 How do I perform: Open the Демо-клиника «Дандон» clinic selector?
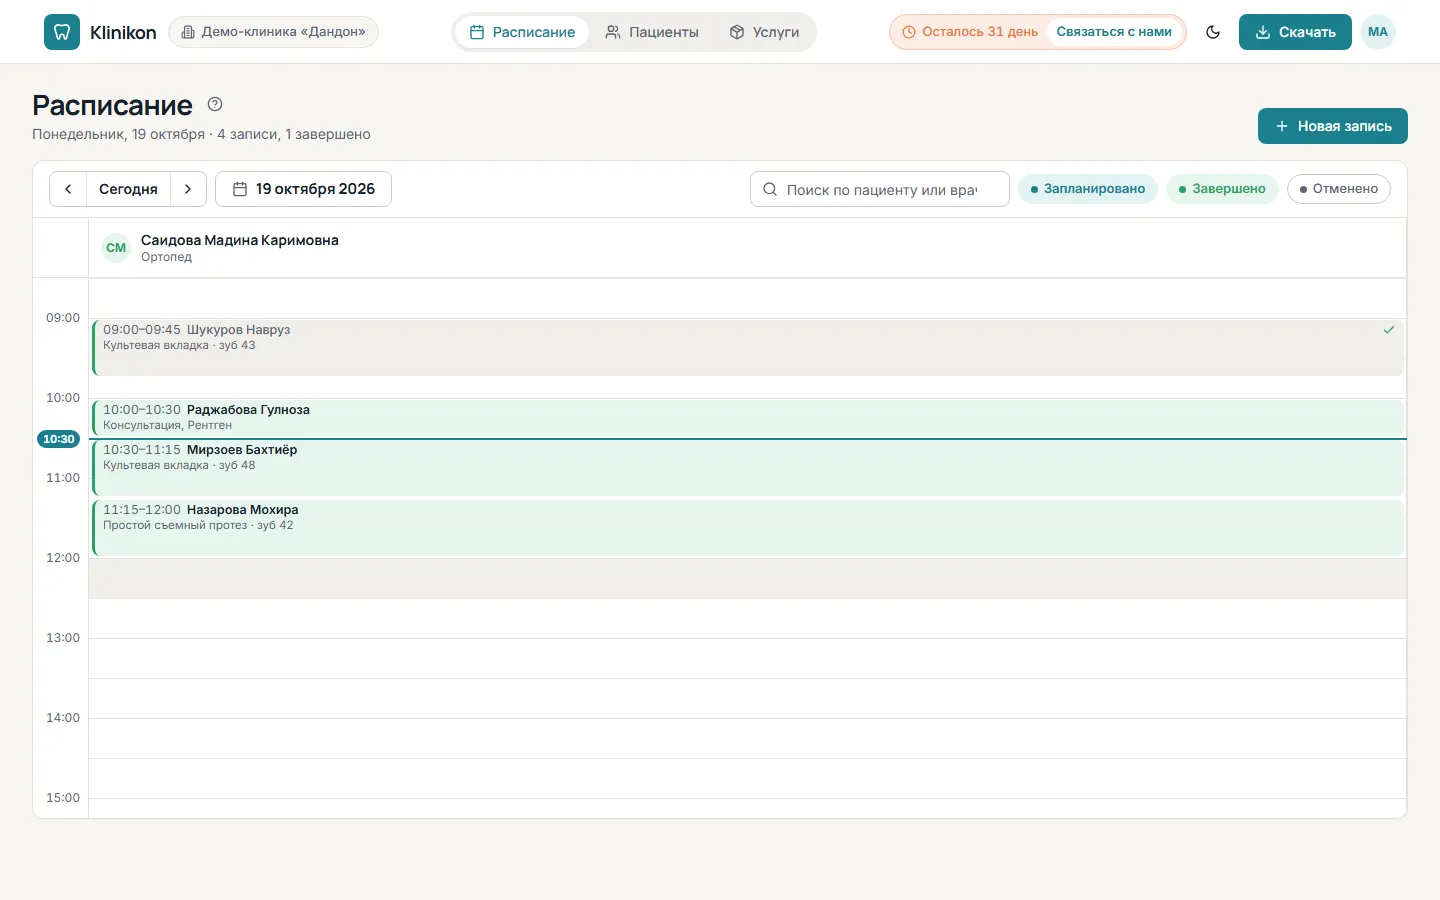coord(273,32)
